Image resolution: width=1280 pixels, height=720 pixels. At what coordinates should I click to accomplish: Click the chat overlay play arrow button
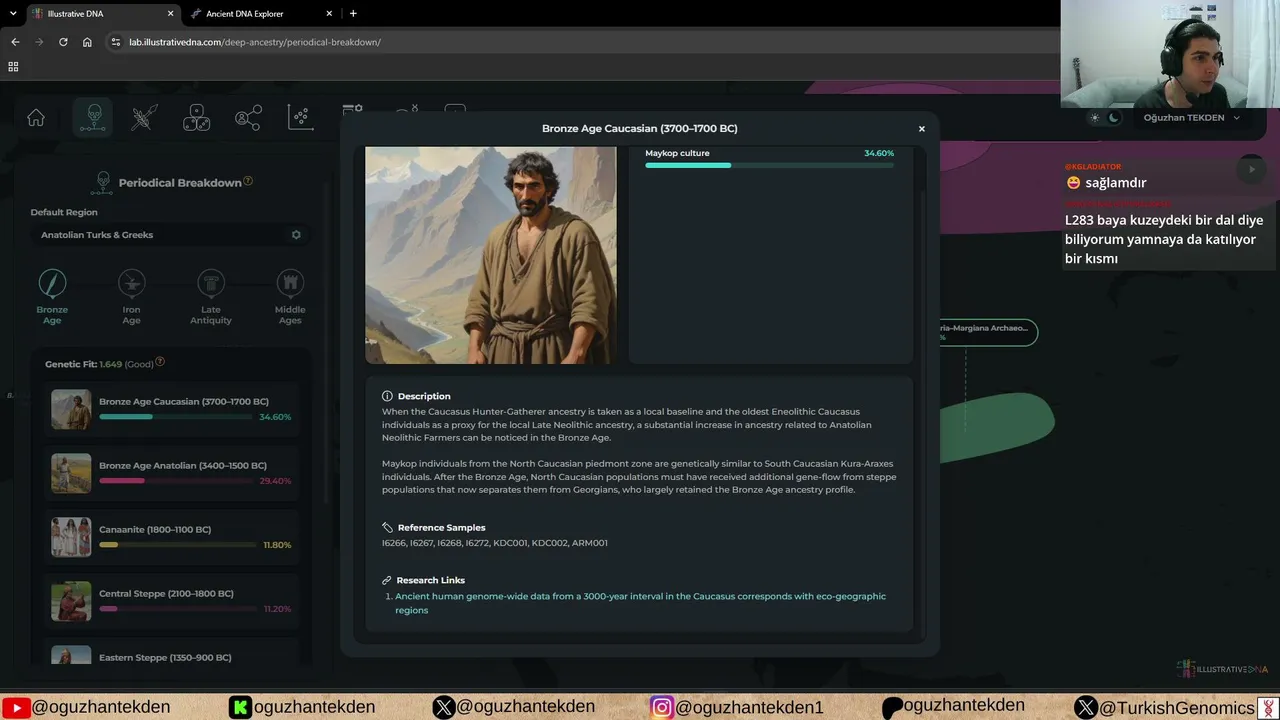pos(1251,170)
